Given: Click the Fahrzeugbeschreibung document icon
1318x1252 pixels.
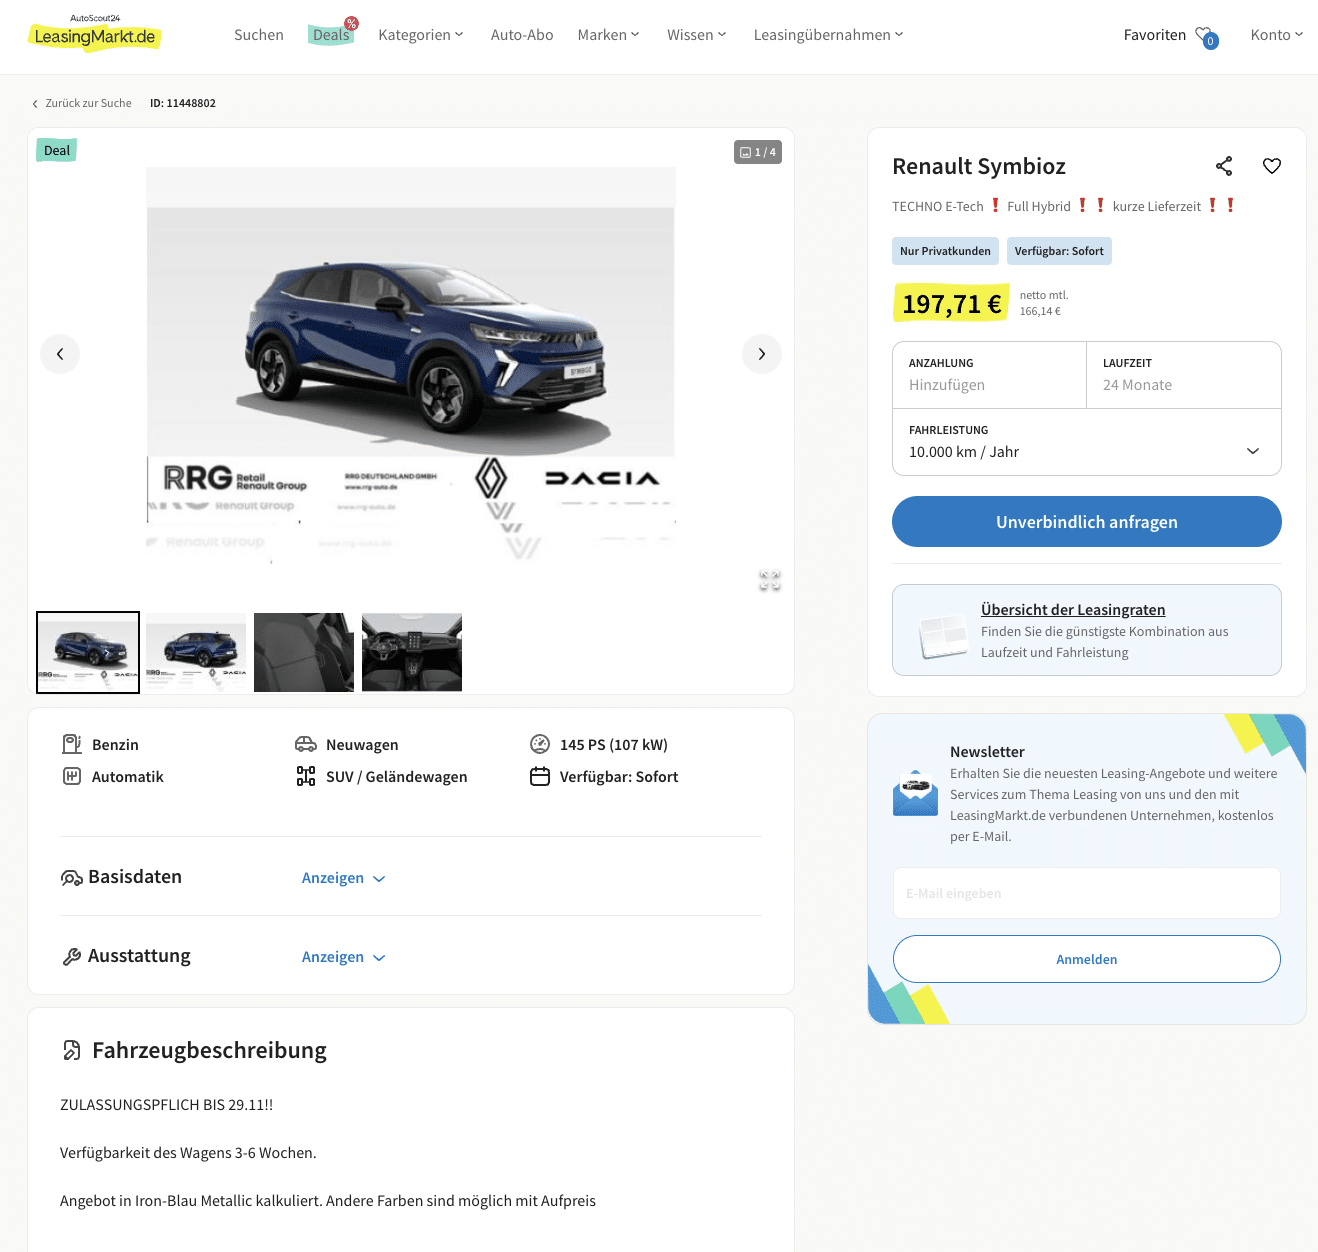Looking at the screenshot, I should 72,1050.
